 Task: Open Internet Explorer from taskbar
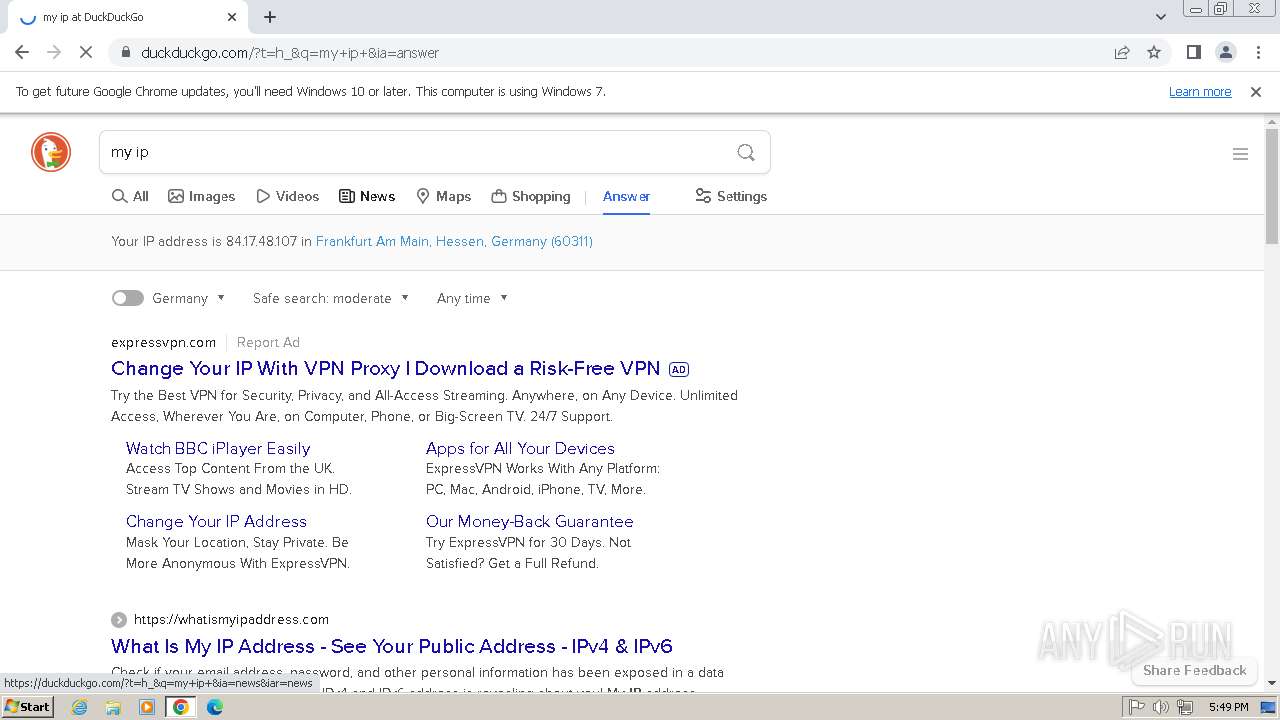click(x=80, y=707)
